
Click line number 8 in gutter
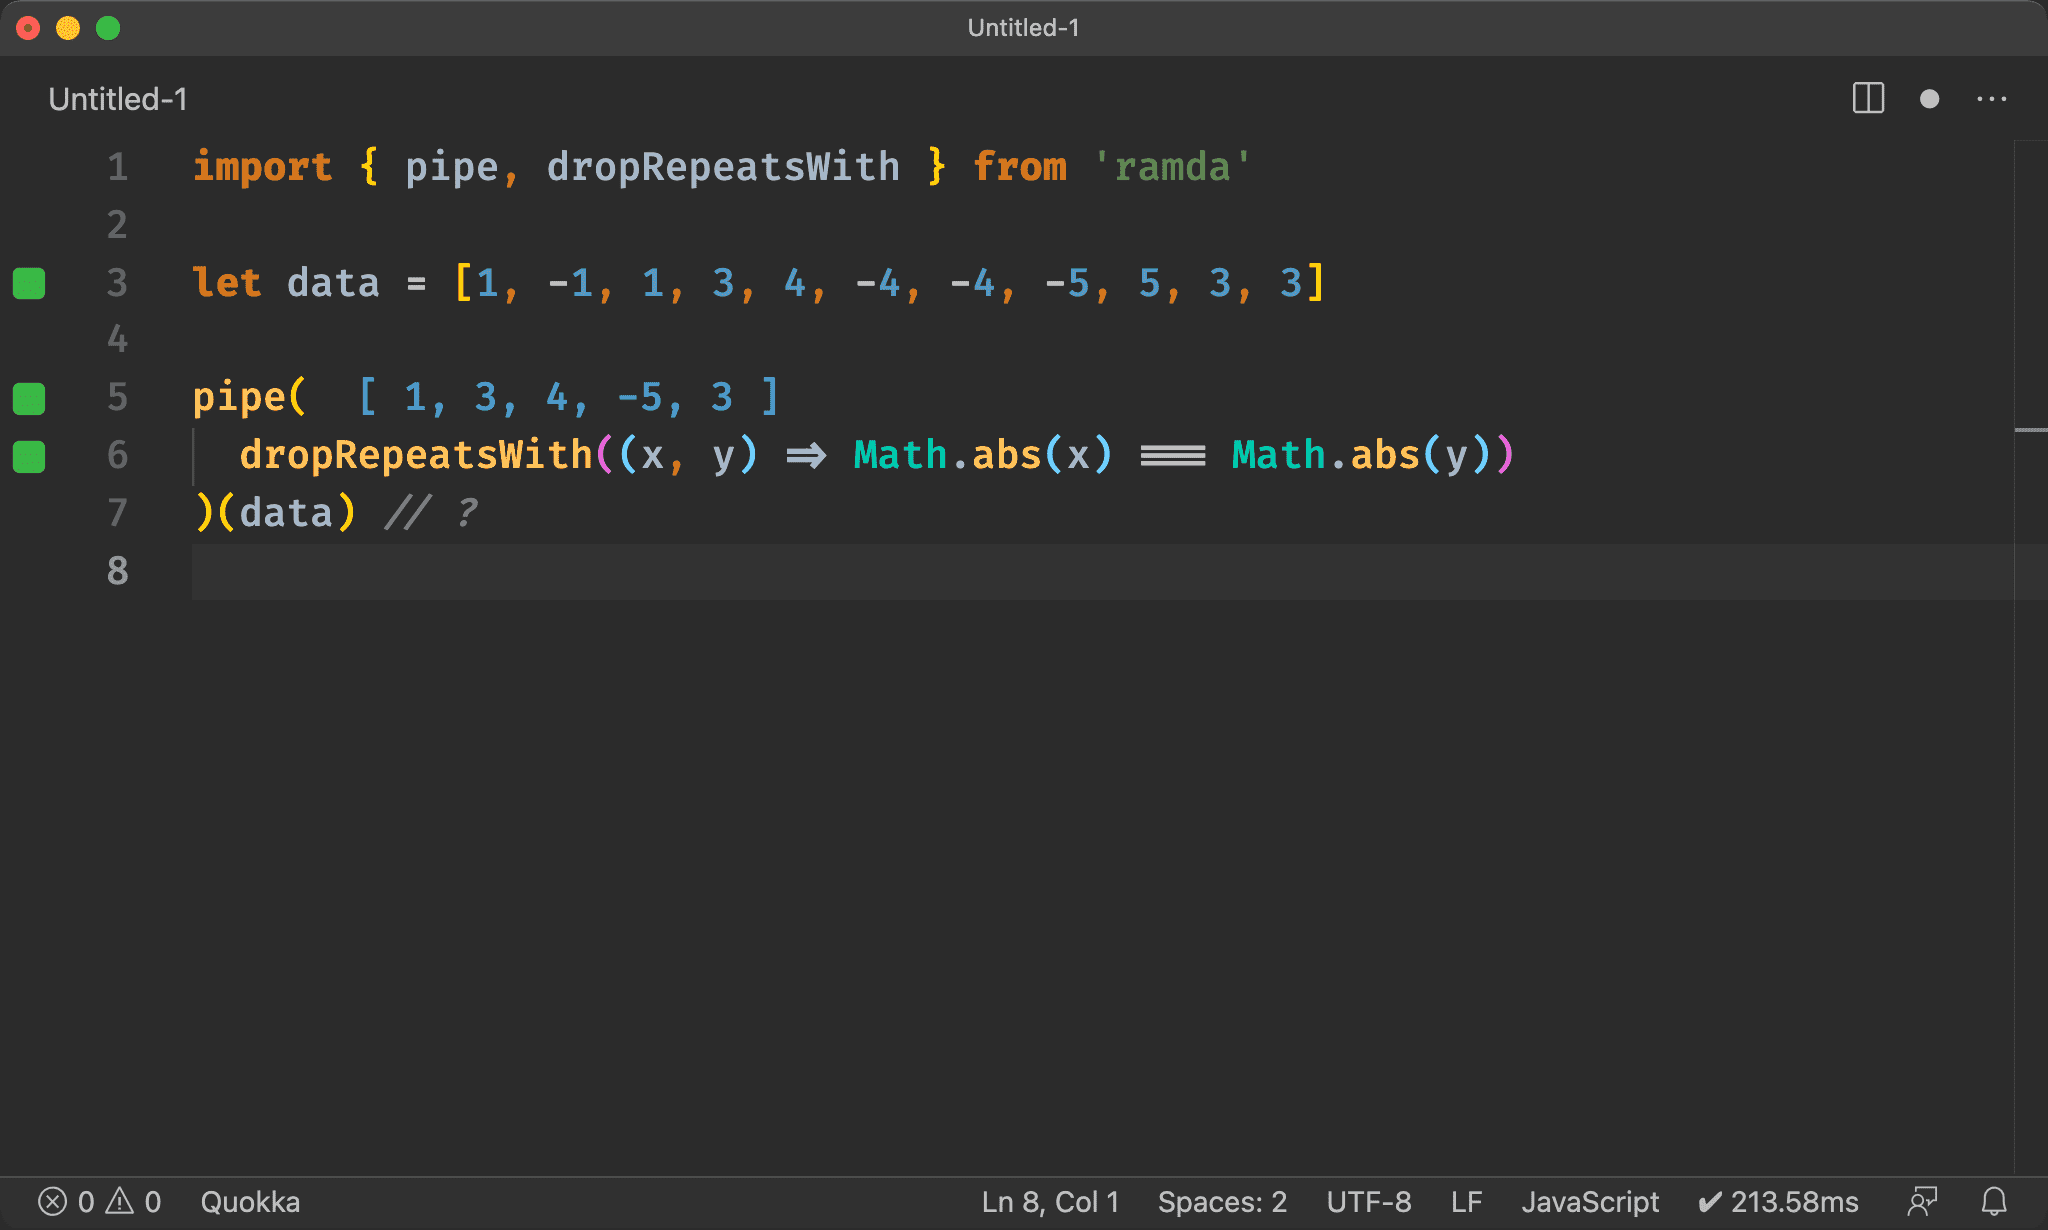pyautogui.click(x=118, y=571)
